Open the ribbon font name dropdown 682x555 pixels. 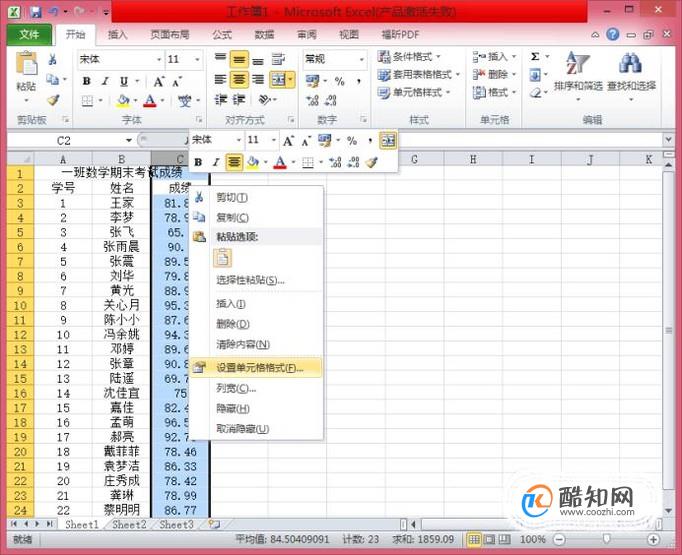[159, 59]
